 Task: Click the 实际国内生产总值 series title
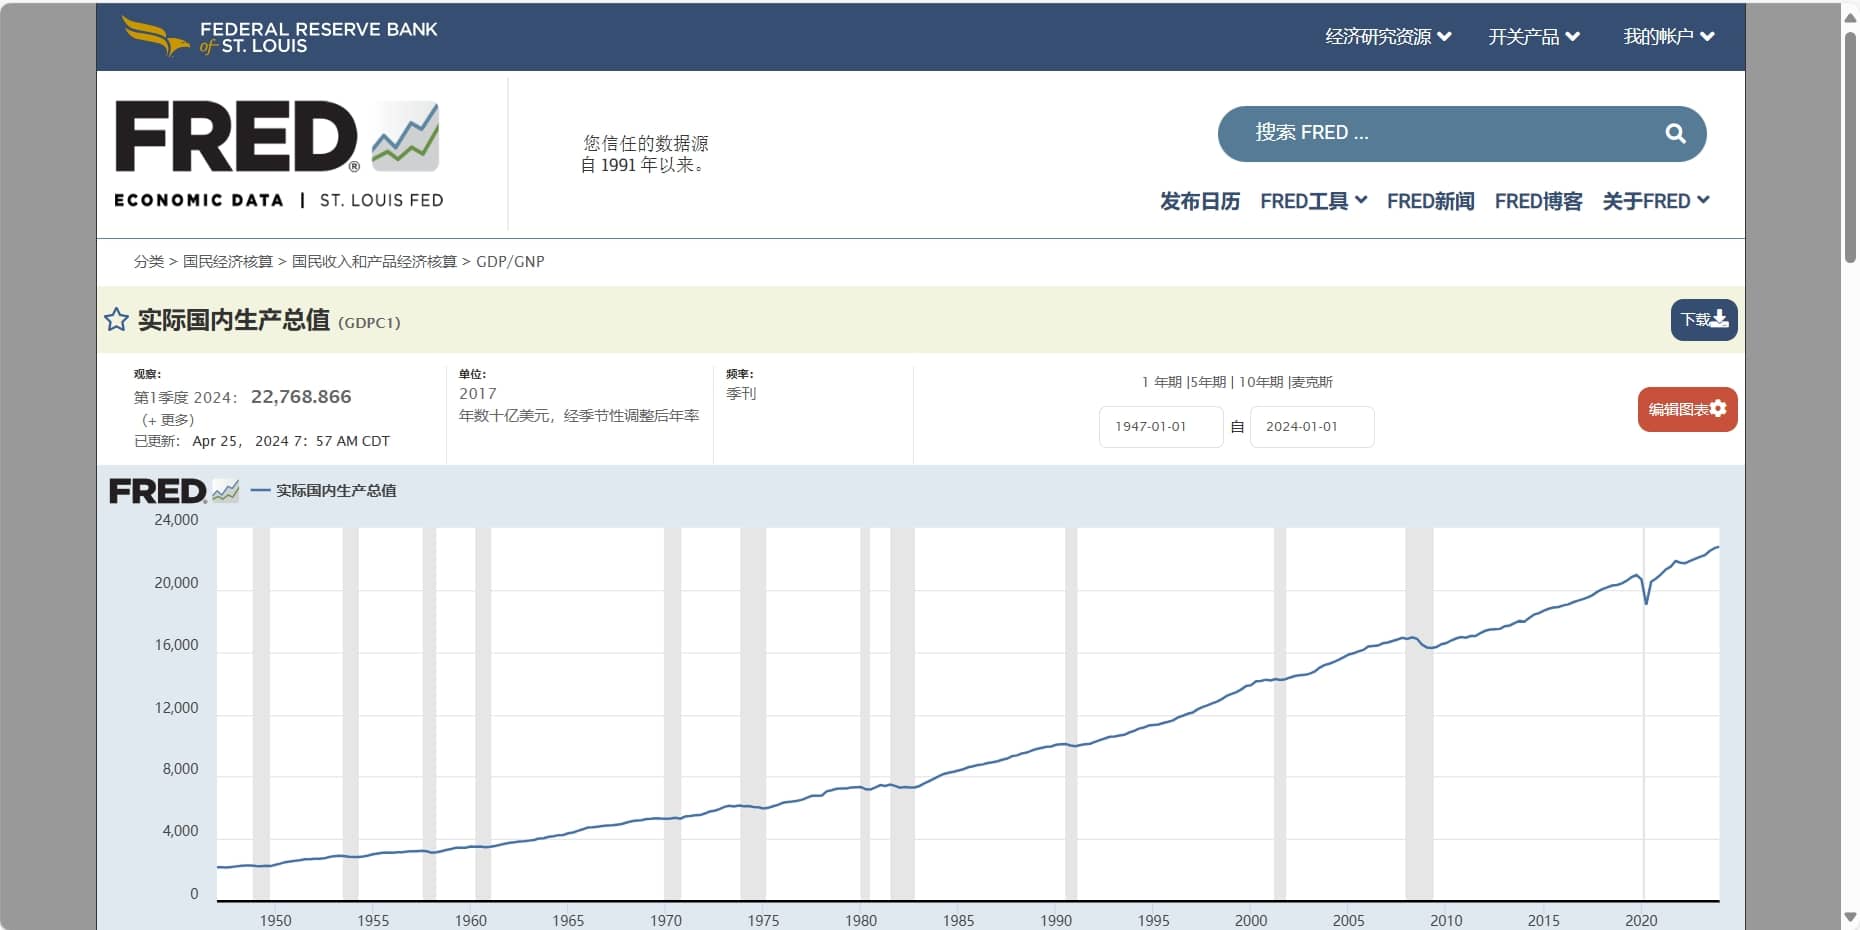(x=234, y=320)
